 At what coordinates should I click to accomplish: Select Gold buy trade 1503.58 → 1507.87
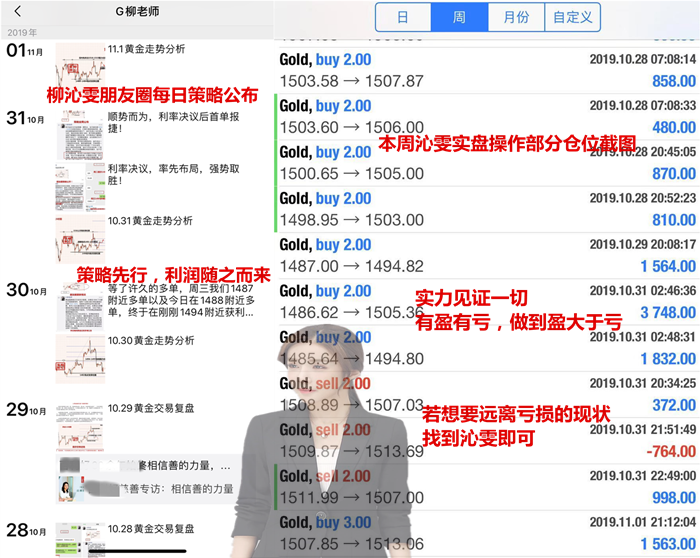point(488,71)
